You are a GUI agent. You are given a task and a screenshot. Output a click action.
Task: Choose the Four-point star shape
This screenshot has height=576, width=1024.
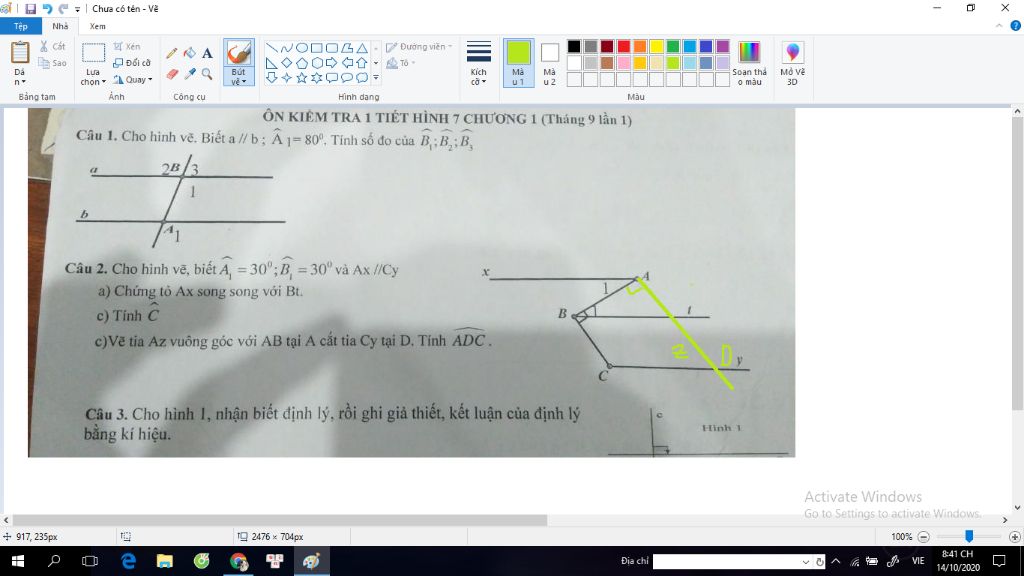tap(287, 78)
